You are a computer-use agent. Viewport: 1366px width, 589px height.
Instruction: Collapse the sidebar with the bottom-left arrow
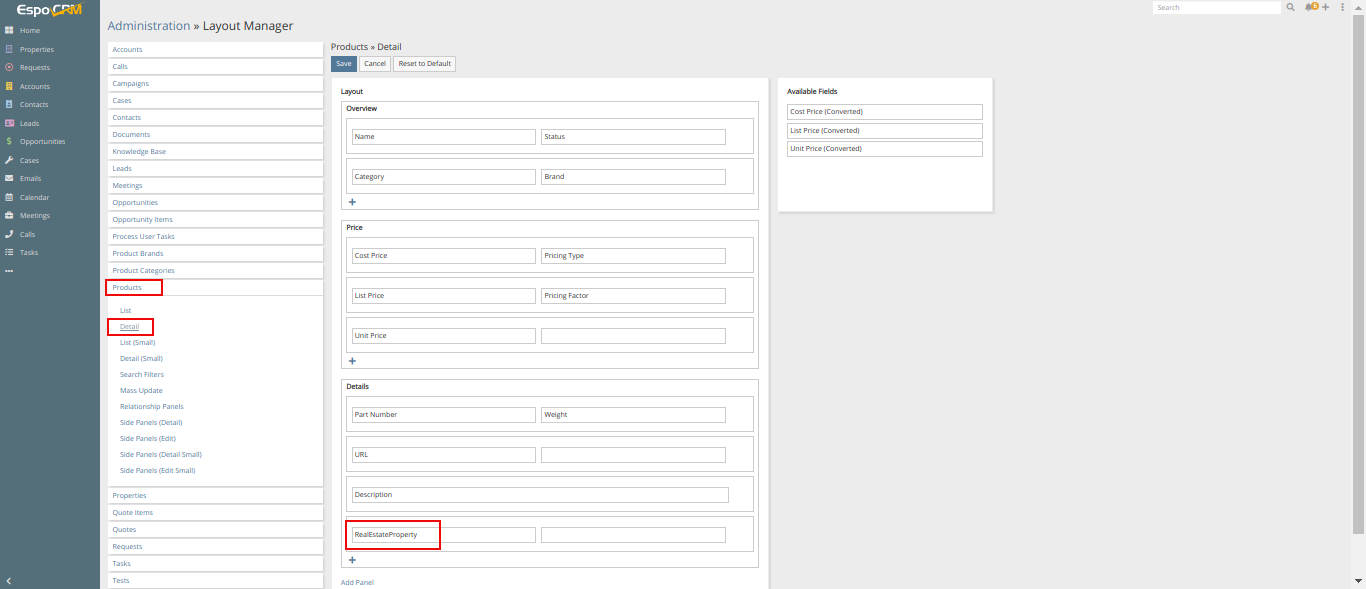tap(9, 581)
